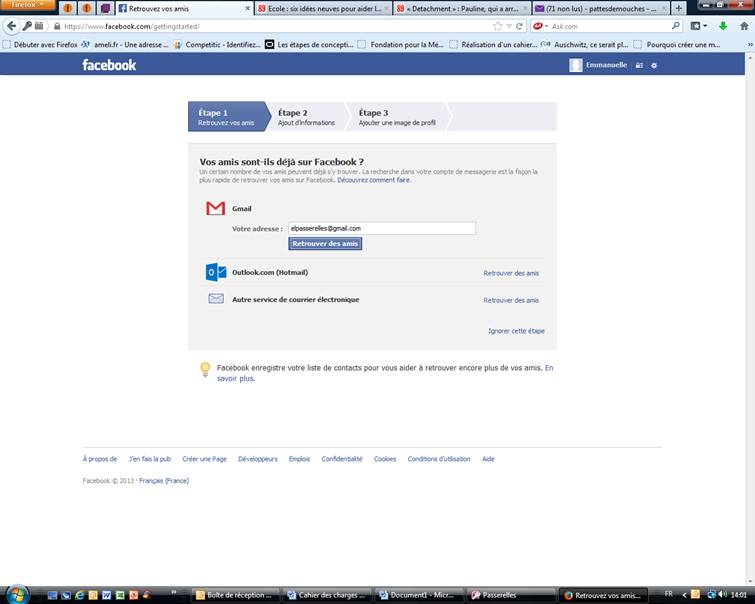Switch to '(71 non lus) - pattesdemouches' tab
Viewport: 755px width, 604px height.
[601, 8]
